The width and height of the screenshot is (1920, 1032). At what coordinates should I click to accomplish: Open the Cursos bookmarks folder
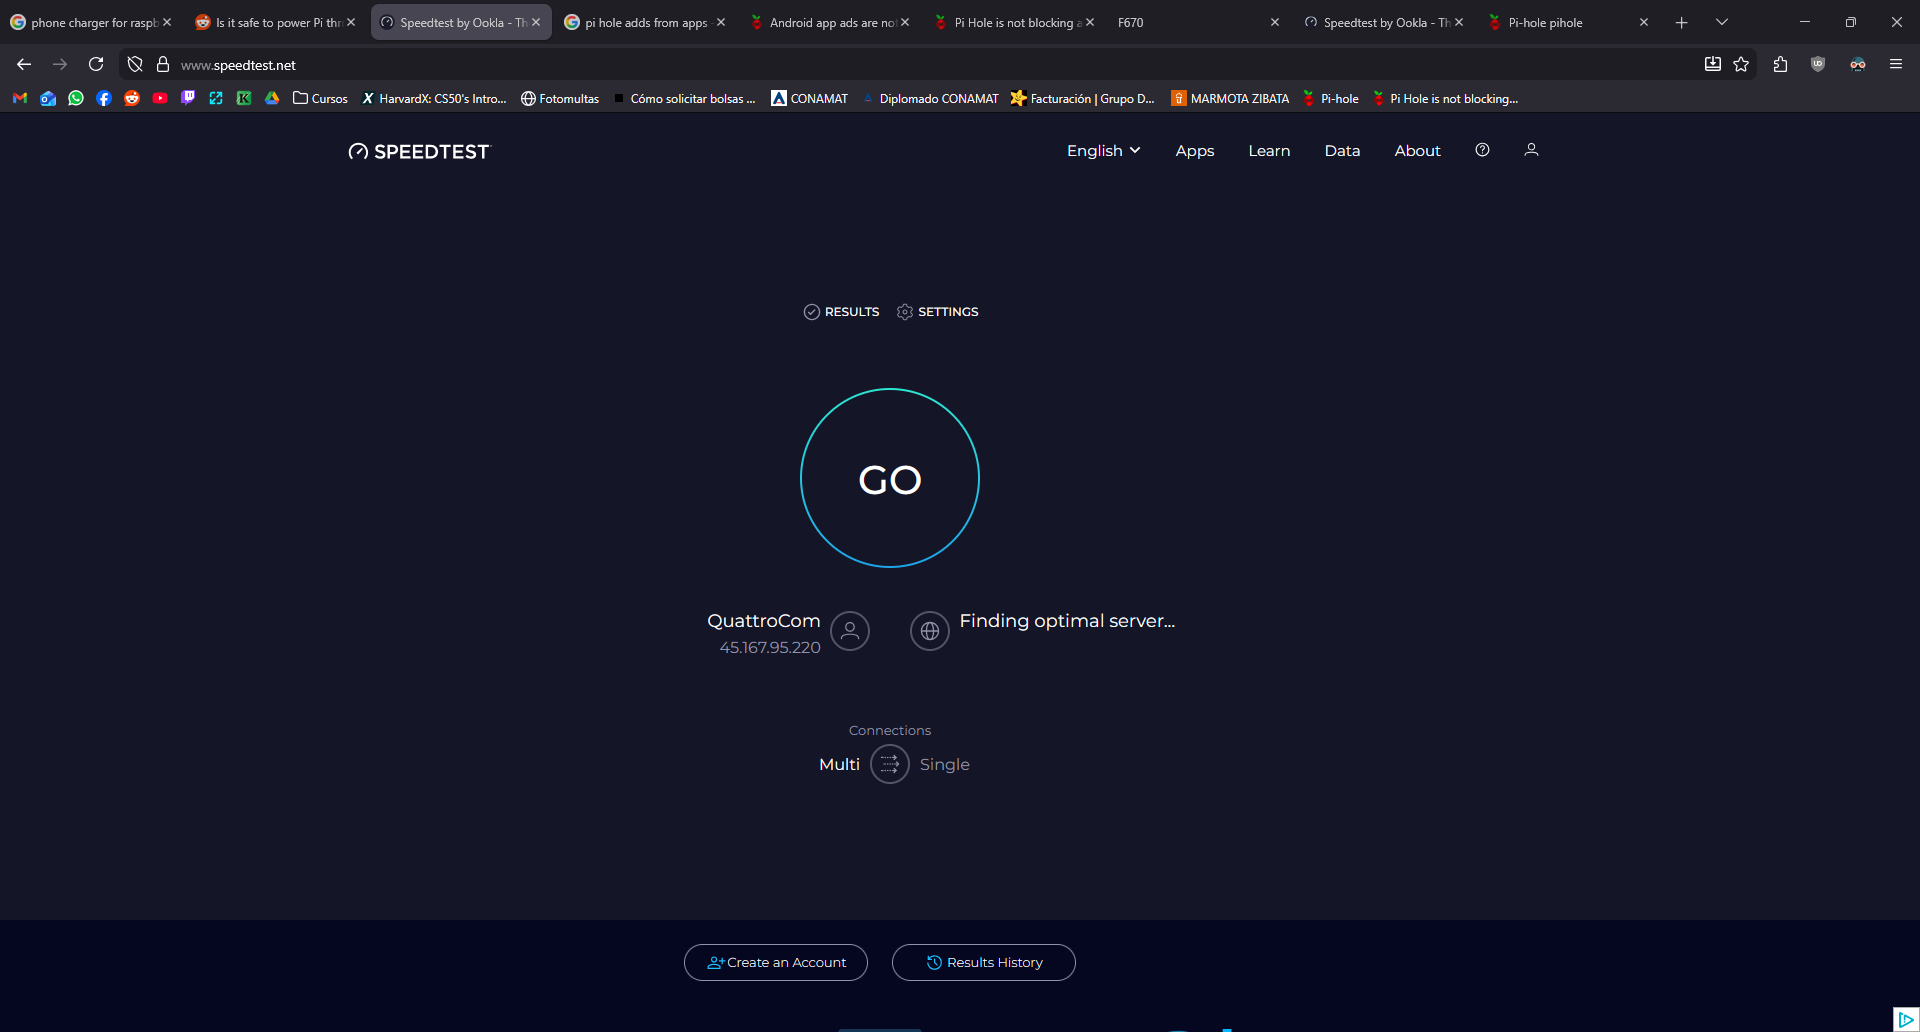coord(320,98)
